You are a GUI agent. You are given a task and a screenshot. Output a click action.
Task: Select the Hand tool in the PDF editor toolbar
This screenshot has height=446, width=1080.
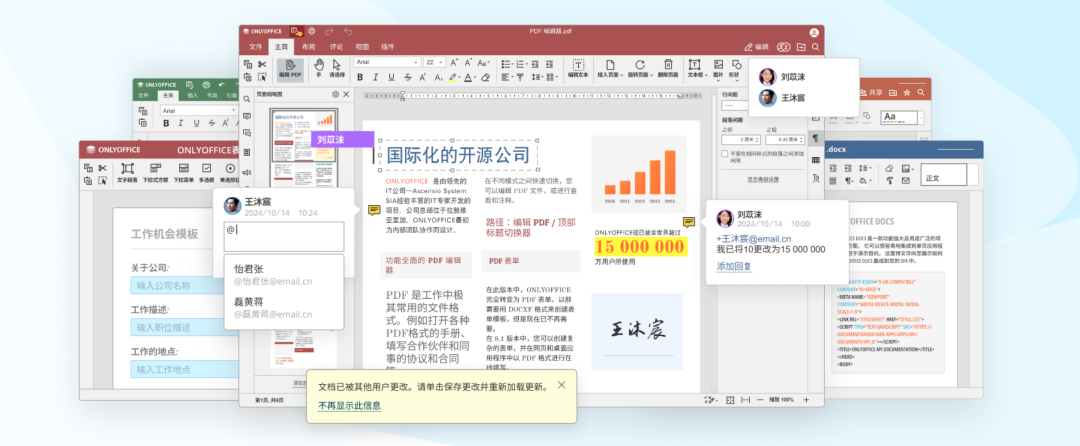click(x=319, y=67)
